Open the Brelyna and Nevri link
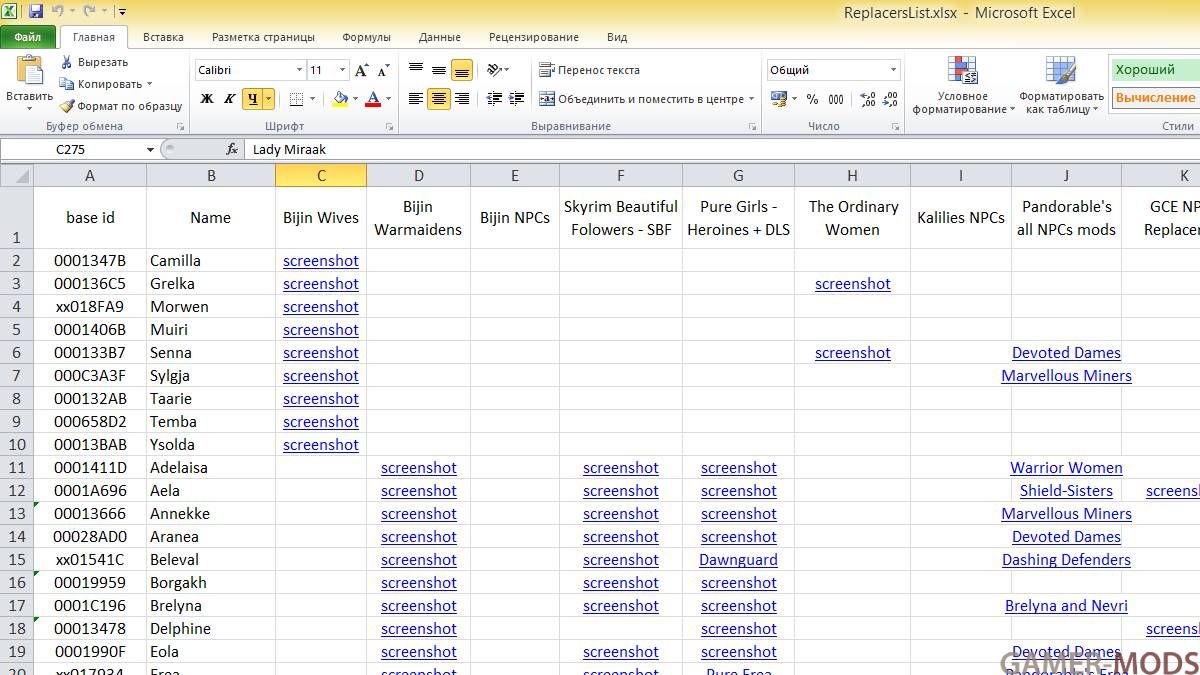 tap(1066, 605)
